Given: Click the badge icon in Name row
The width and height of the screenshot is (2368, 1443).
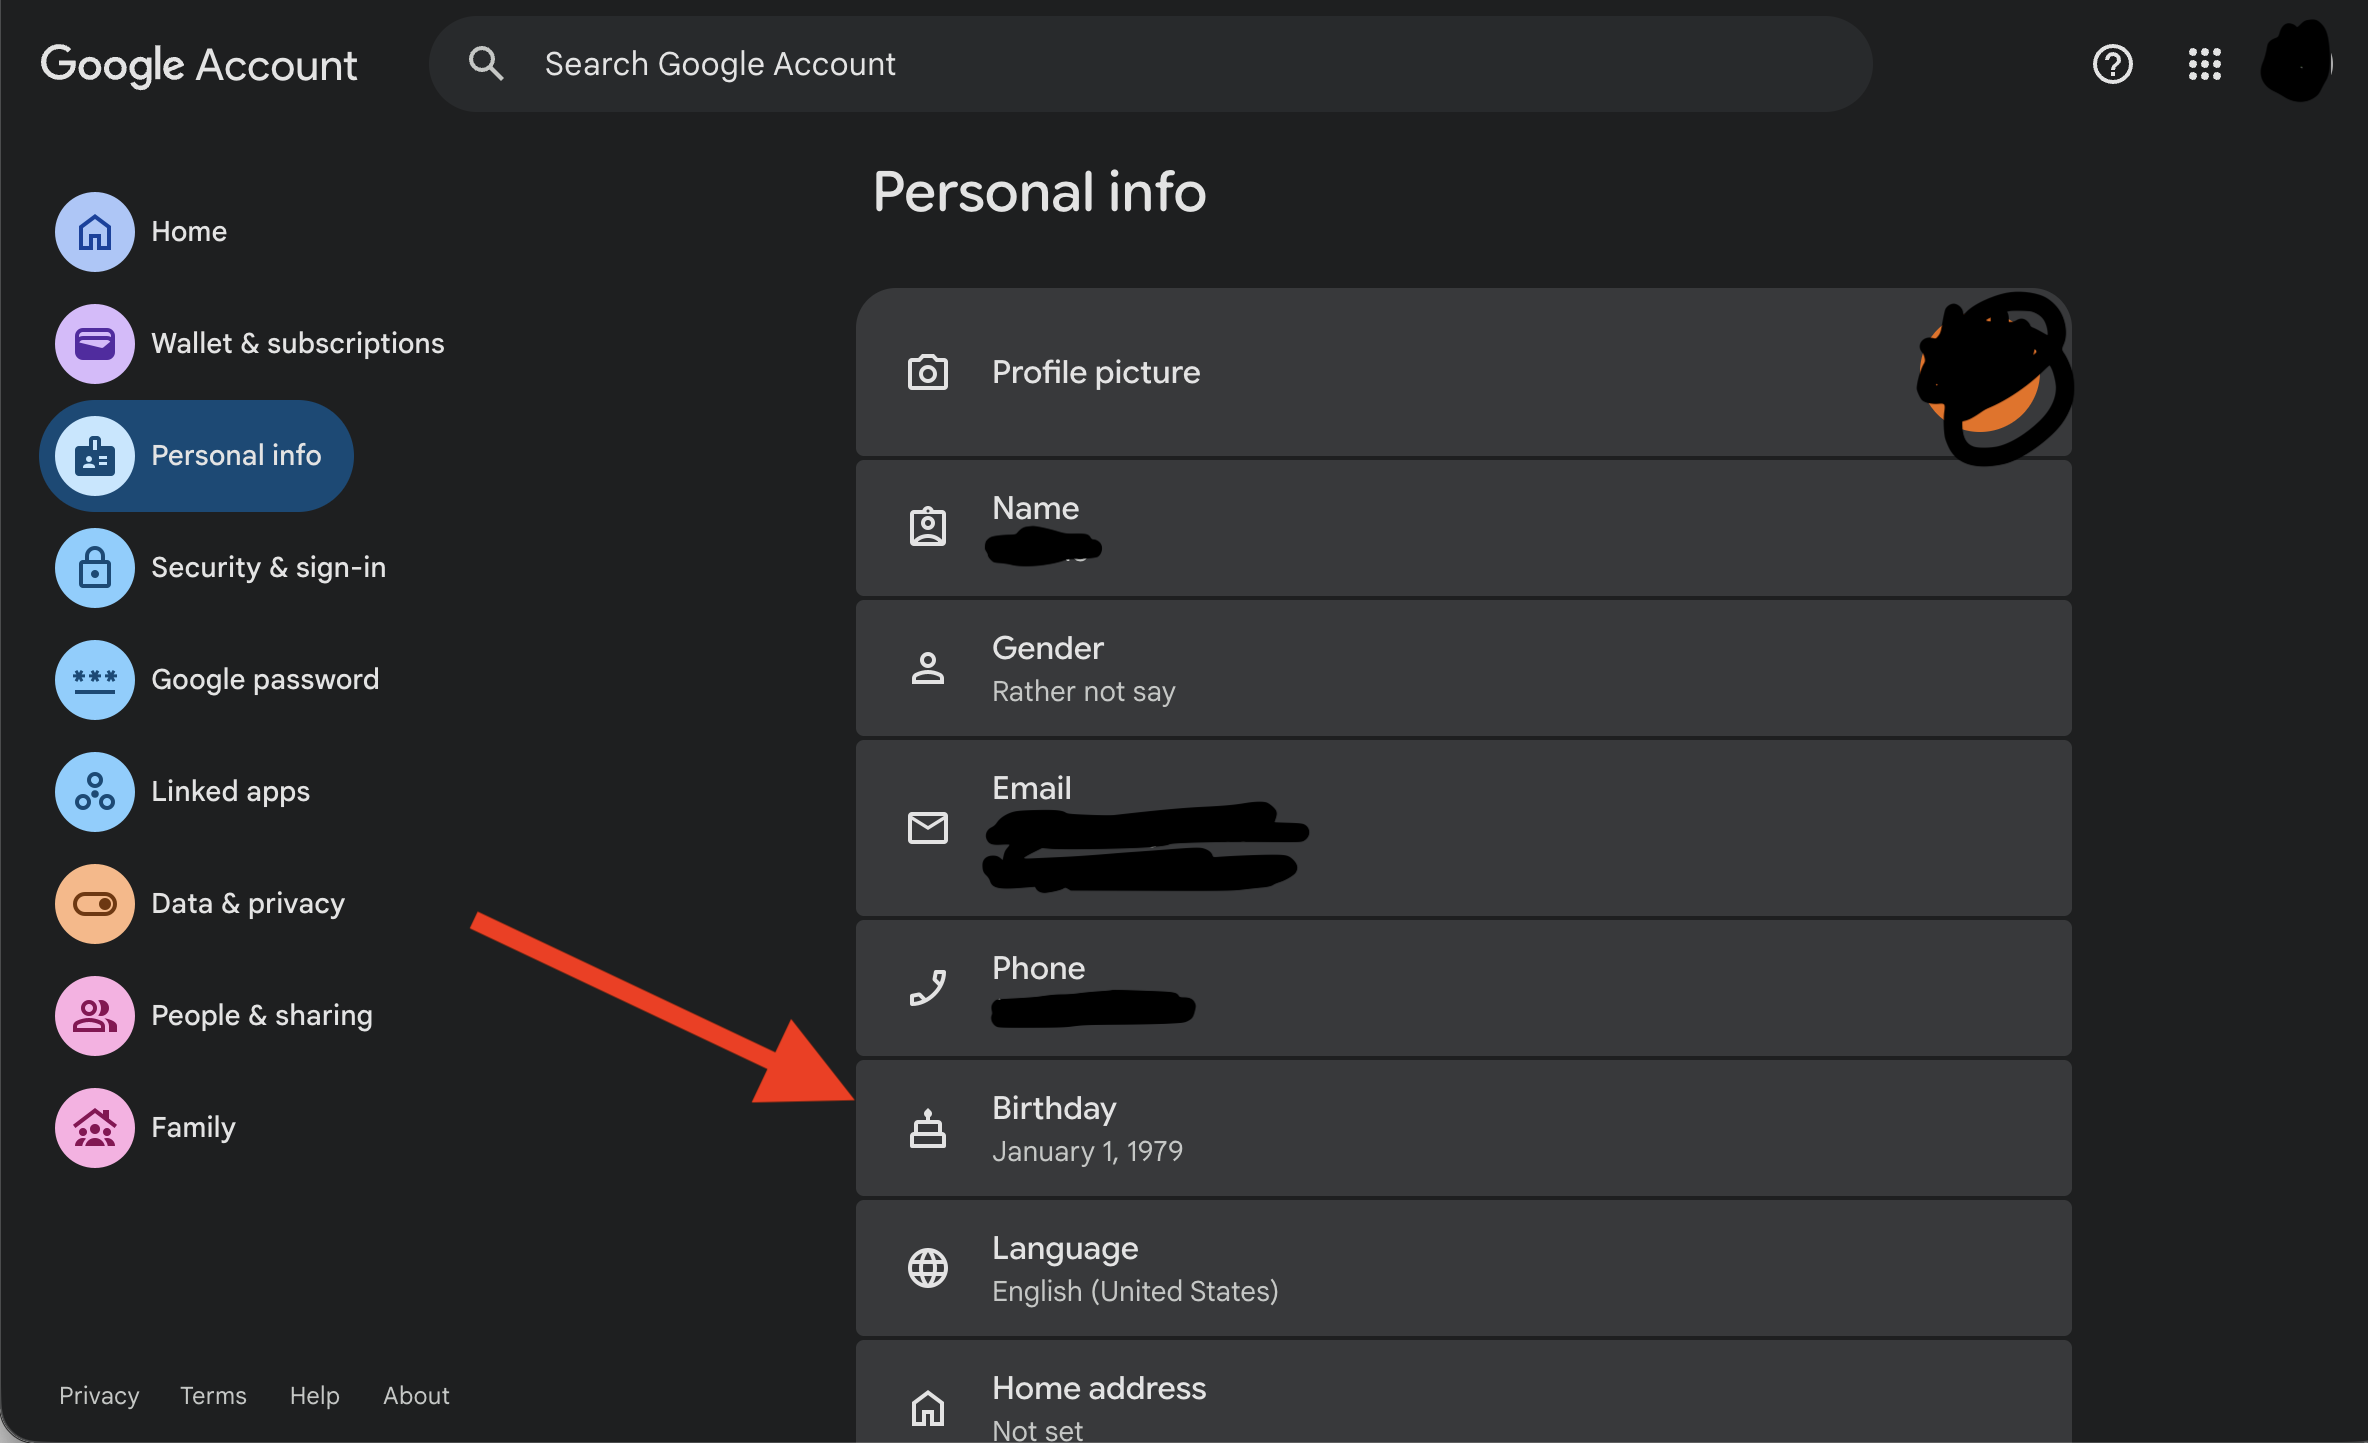Looking at the screenshot, I should [x=928, y=526].
